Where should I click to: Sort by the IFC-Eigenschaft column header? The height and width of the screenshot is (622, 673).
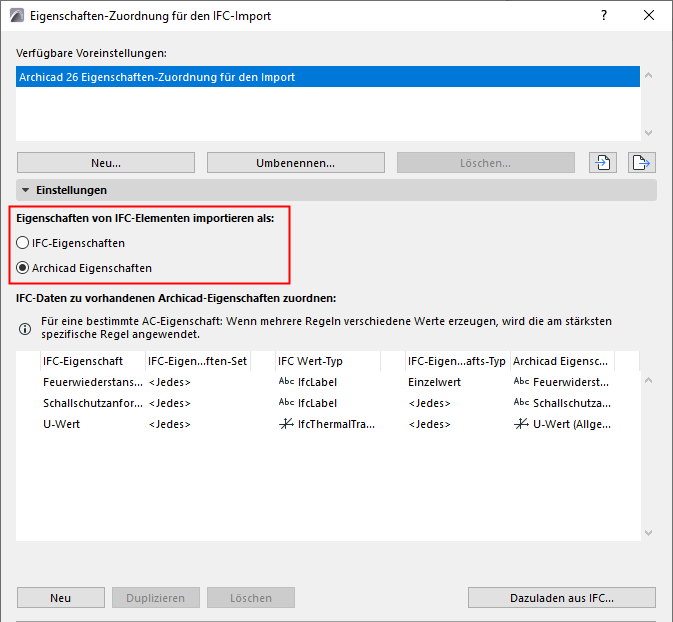[93, 361]
